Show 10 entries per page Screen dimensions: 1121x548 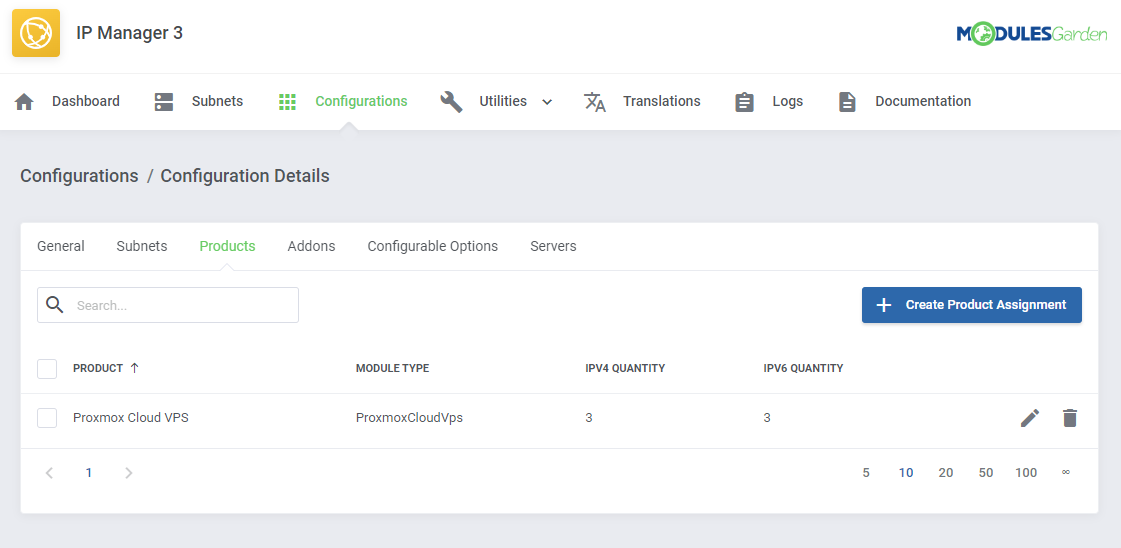[x=906, y=472]
